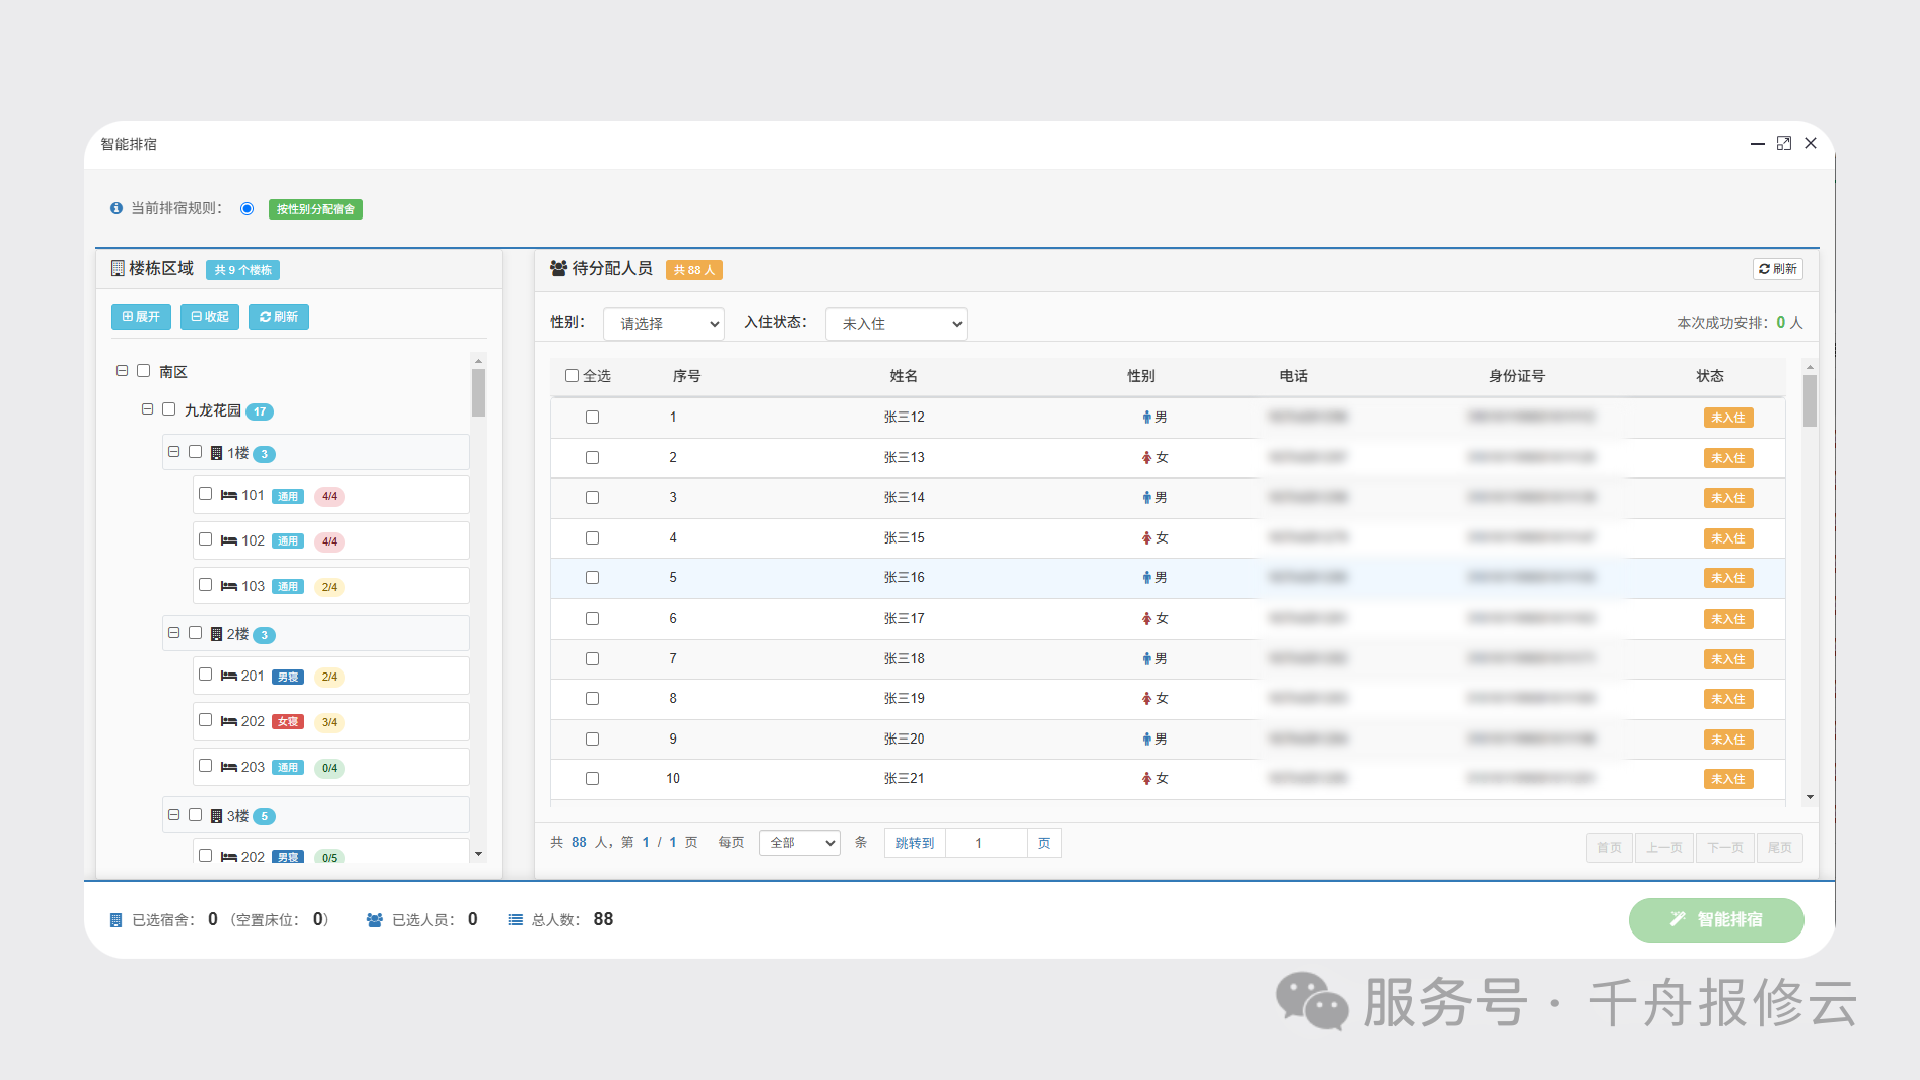Select the 按性别分配宿舍 rule radio button

[247, 208]
